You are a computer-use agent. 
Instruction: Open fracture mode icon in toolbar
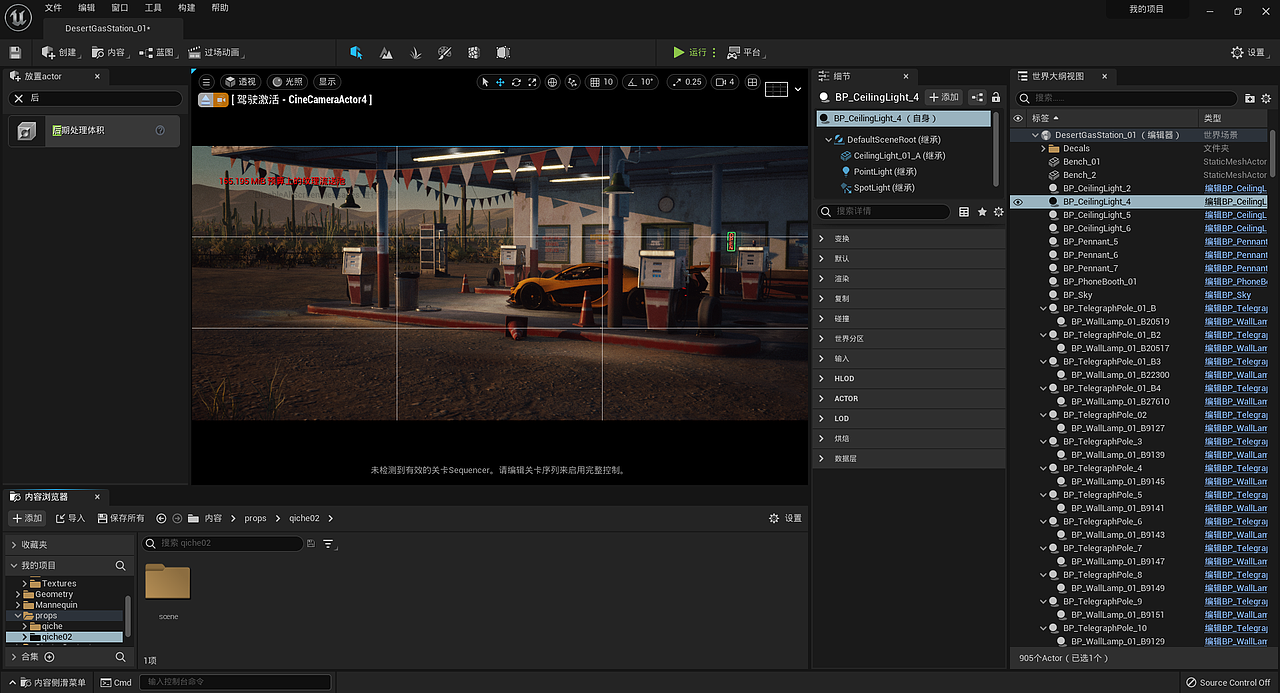(x=474, y=52)
